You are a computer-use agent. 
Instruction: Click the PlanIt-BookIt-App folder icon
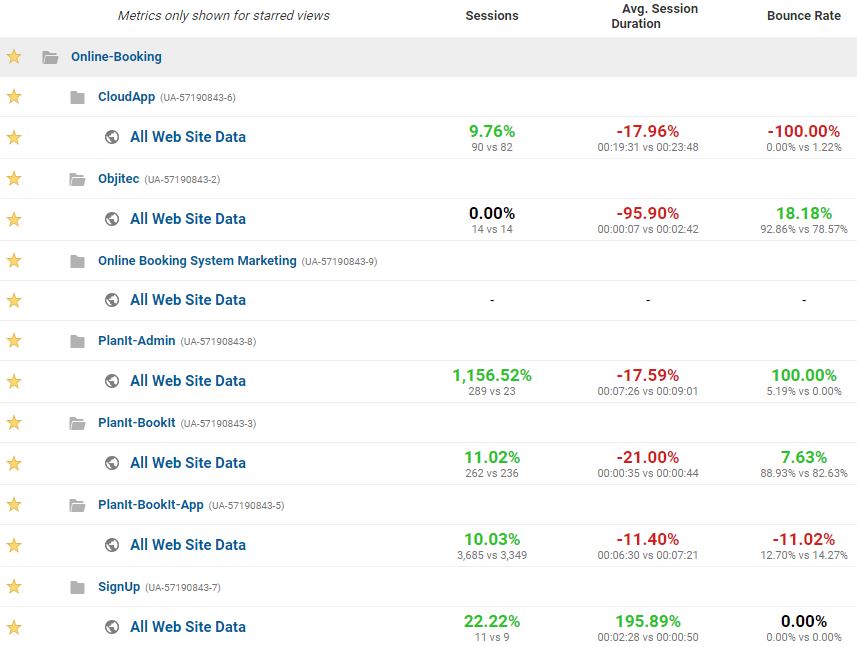coord(77,505)
